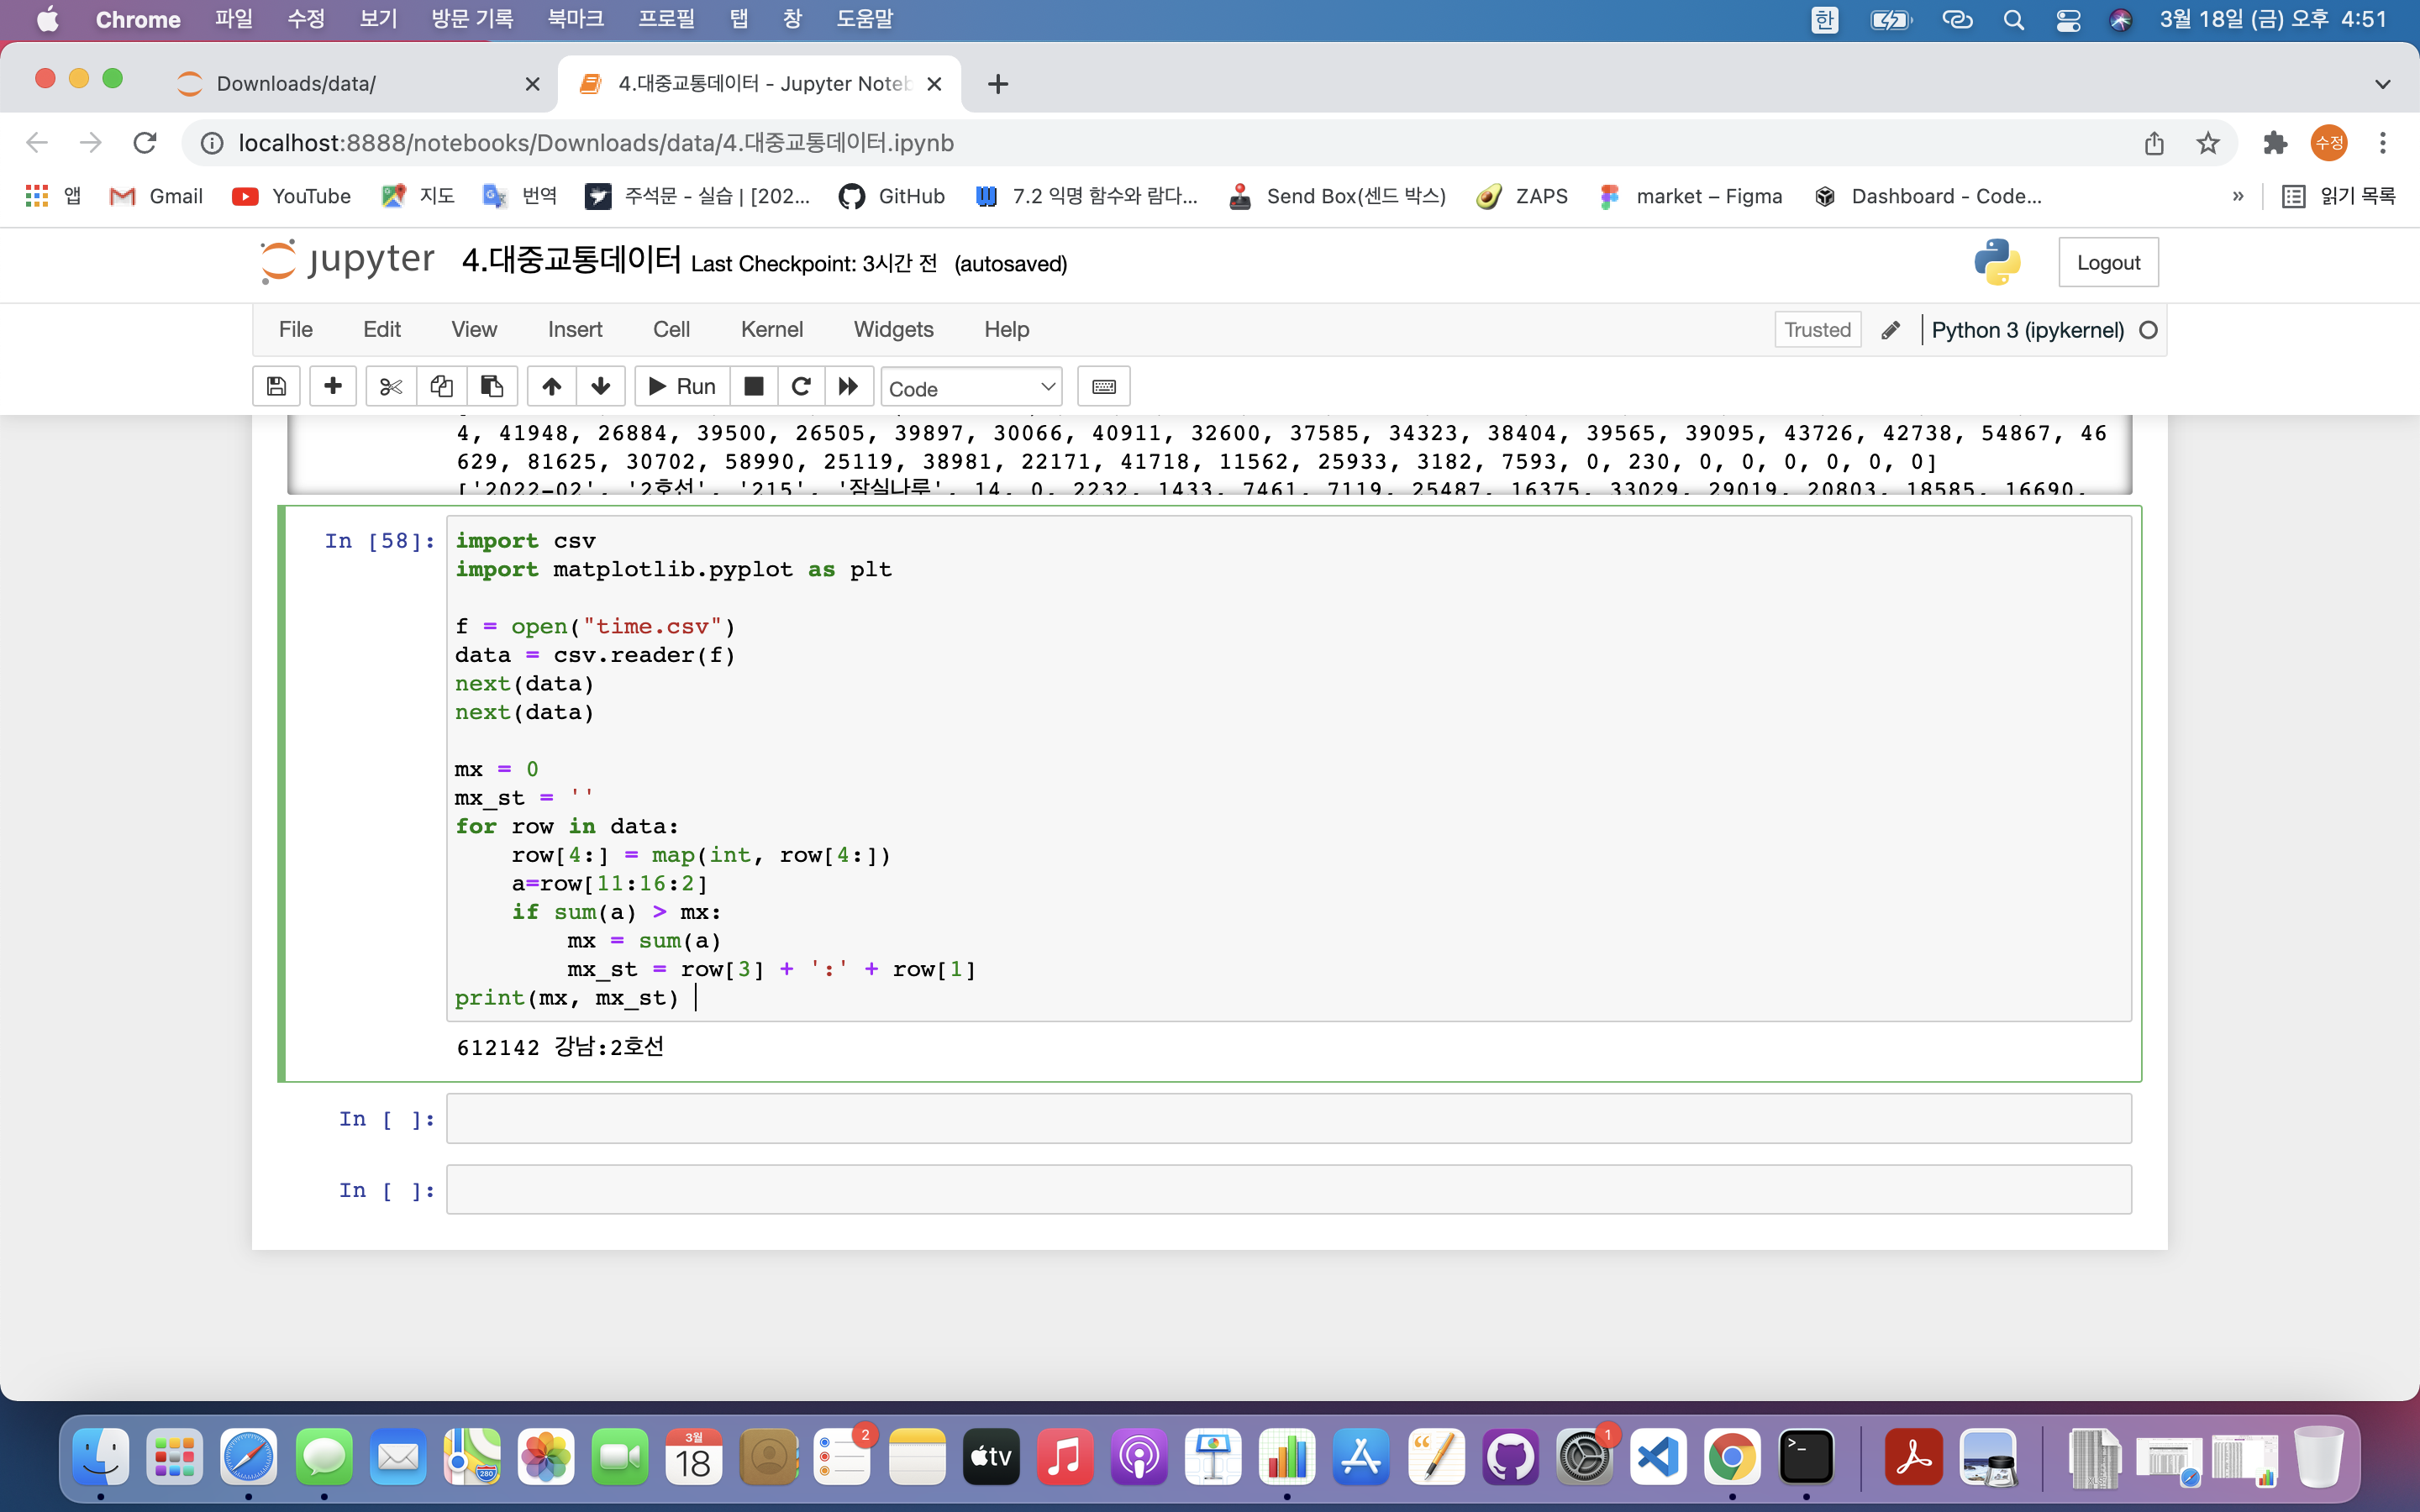Restart the kernel icon
Viewport: 2420px width, 1512px height.
point(801,386)
